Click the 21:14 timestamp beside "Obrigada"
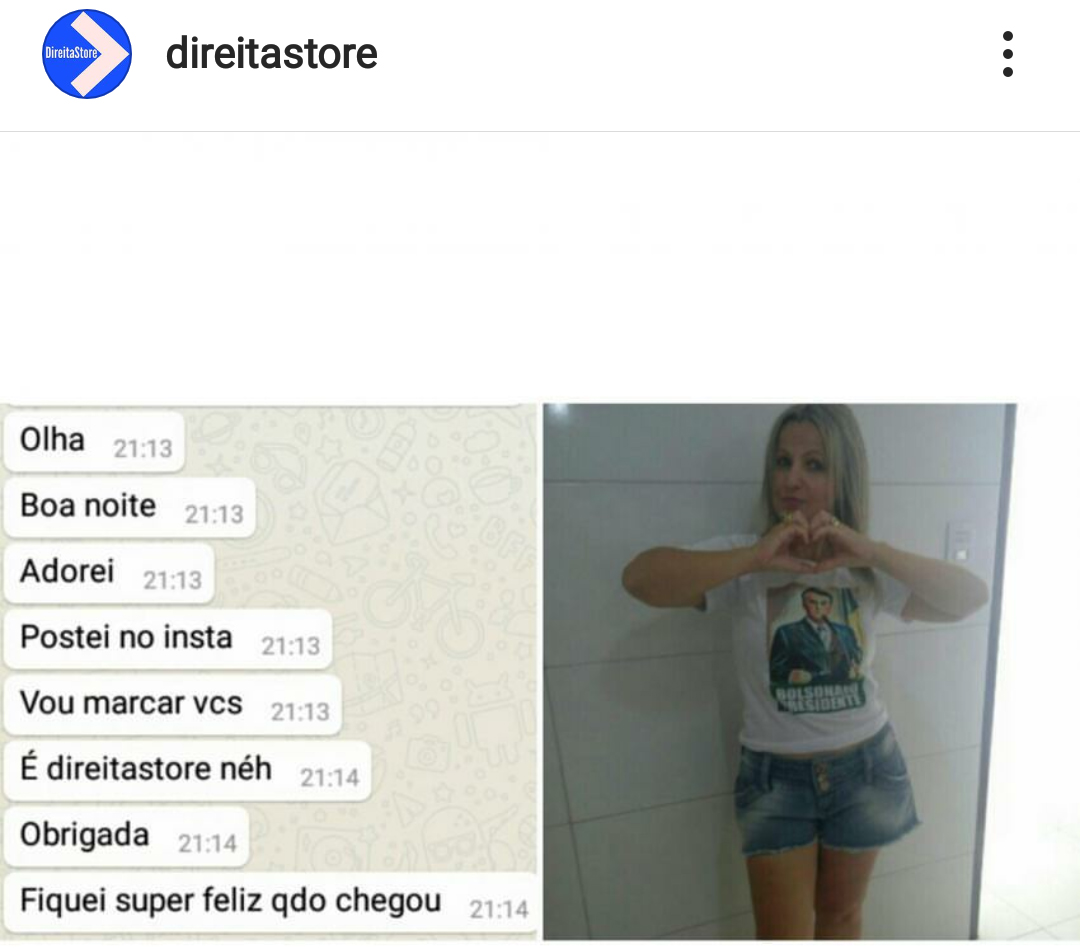This screenshot has height=948, width=1080. click(207, 844)
